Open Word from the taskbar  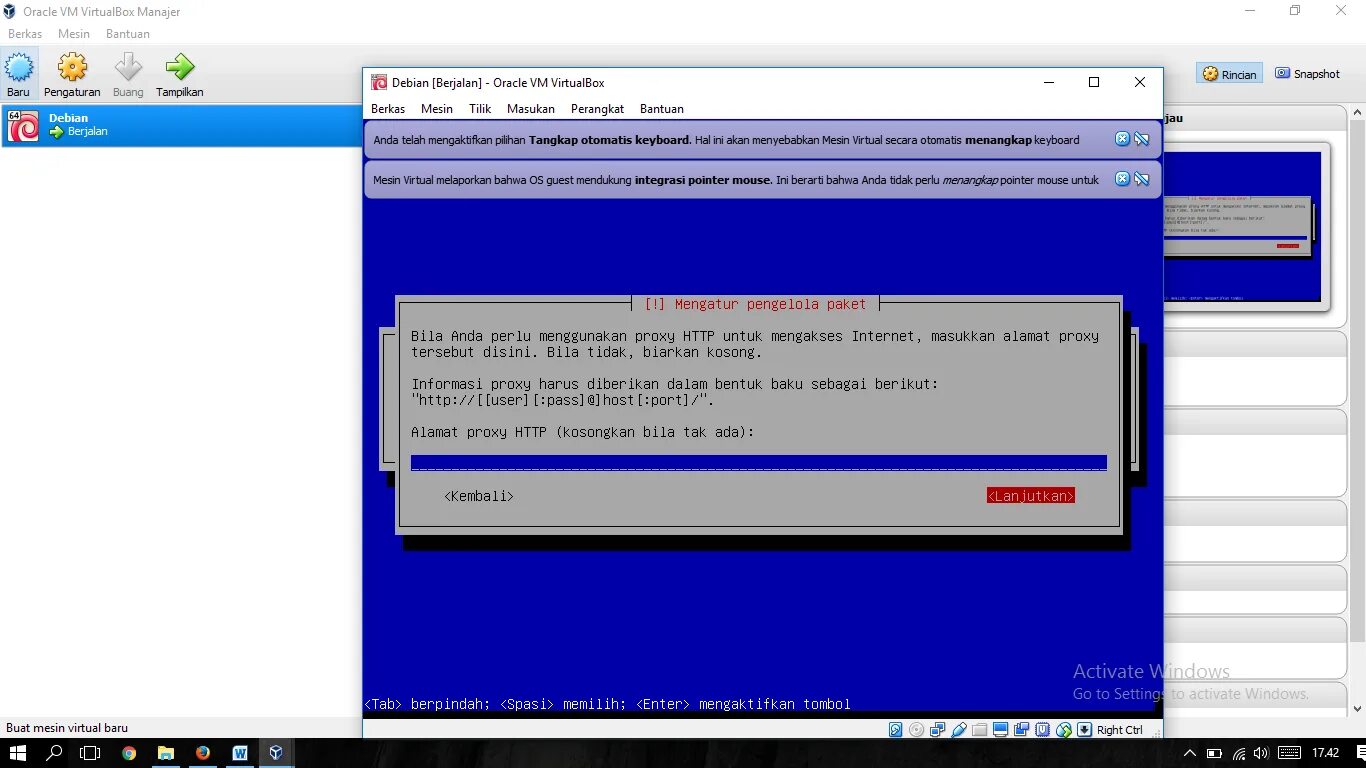240,753
